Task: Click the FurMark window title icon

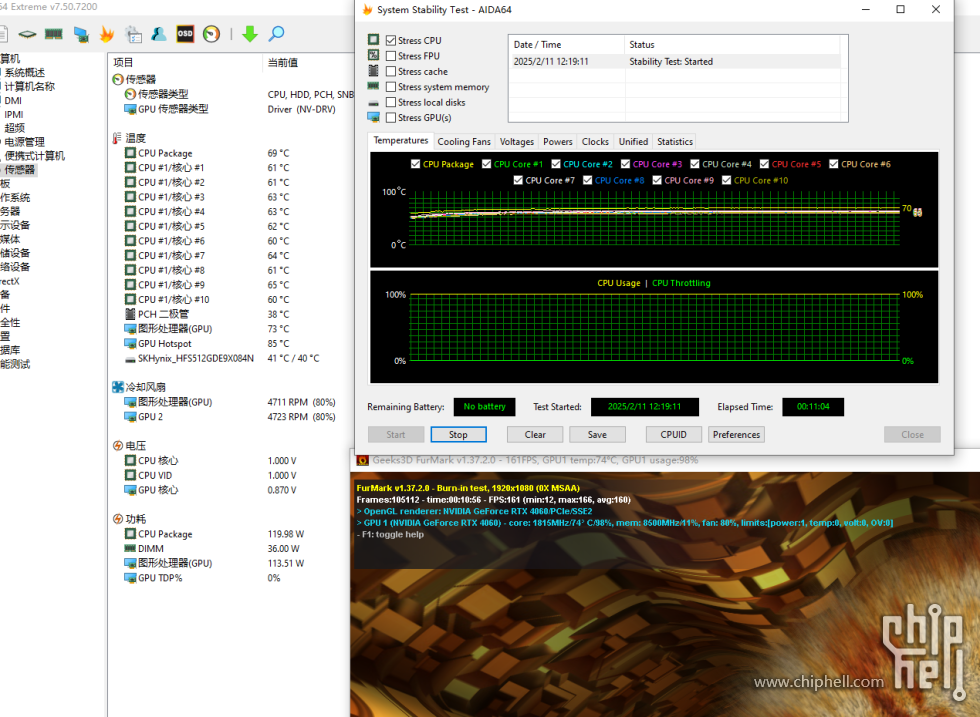Action: pyautogui.click(x=362, y=460)
